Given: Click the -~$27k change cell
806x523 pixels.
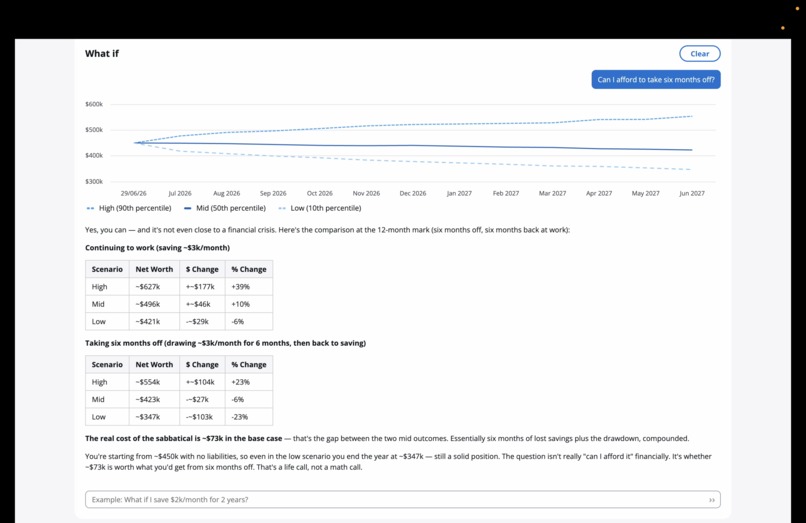Looking at the screenshot, I should [202, 400].
